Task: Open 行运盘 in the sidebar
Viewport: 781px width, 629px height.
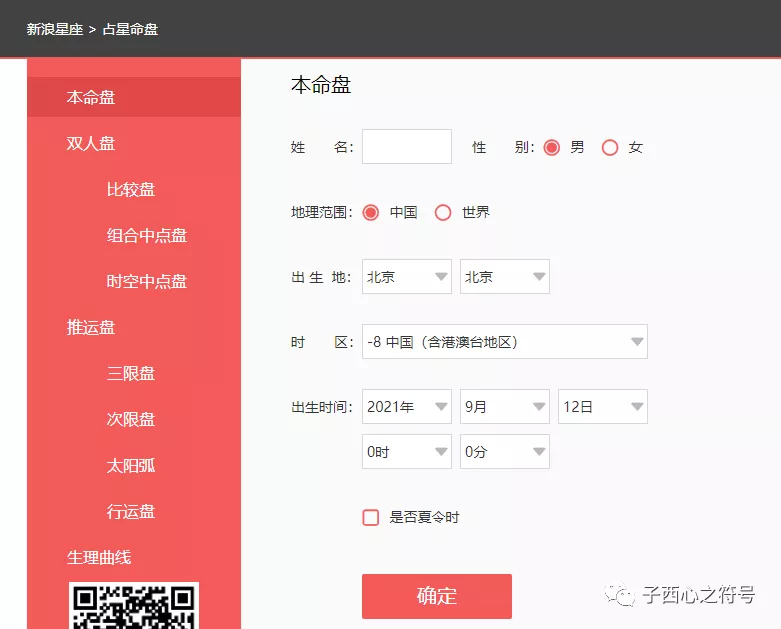Action: coord(131,511)
